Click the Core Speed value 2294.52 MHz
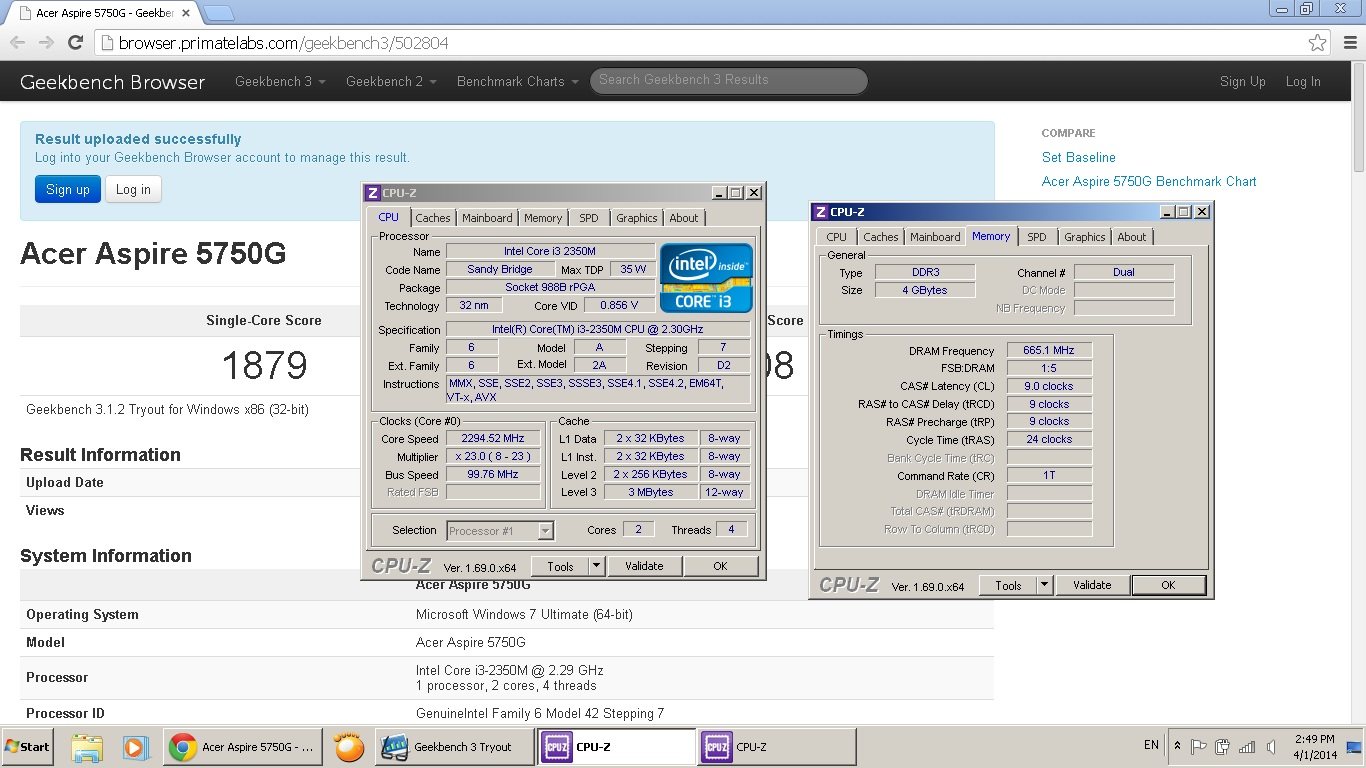This screenshot has width=1366, height=768. click(493, 438)
